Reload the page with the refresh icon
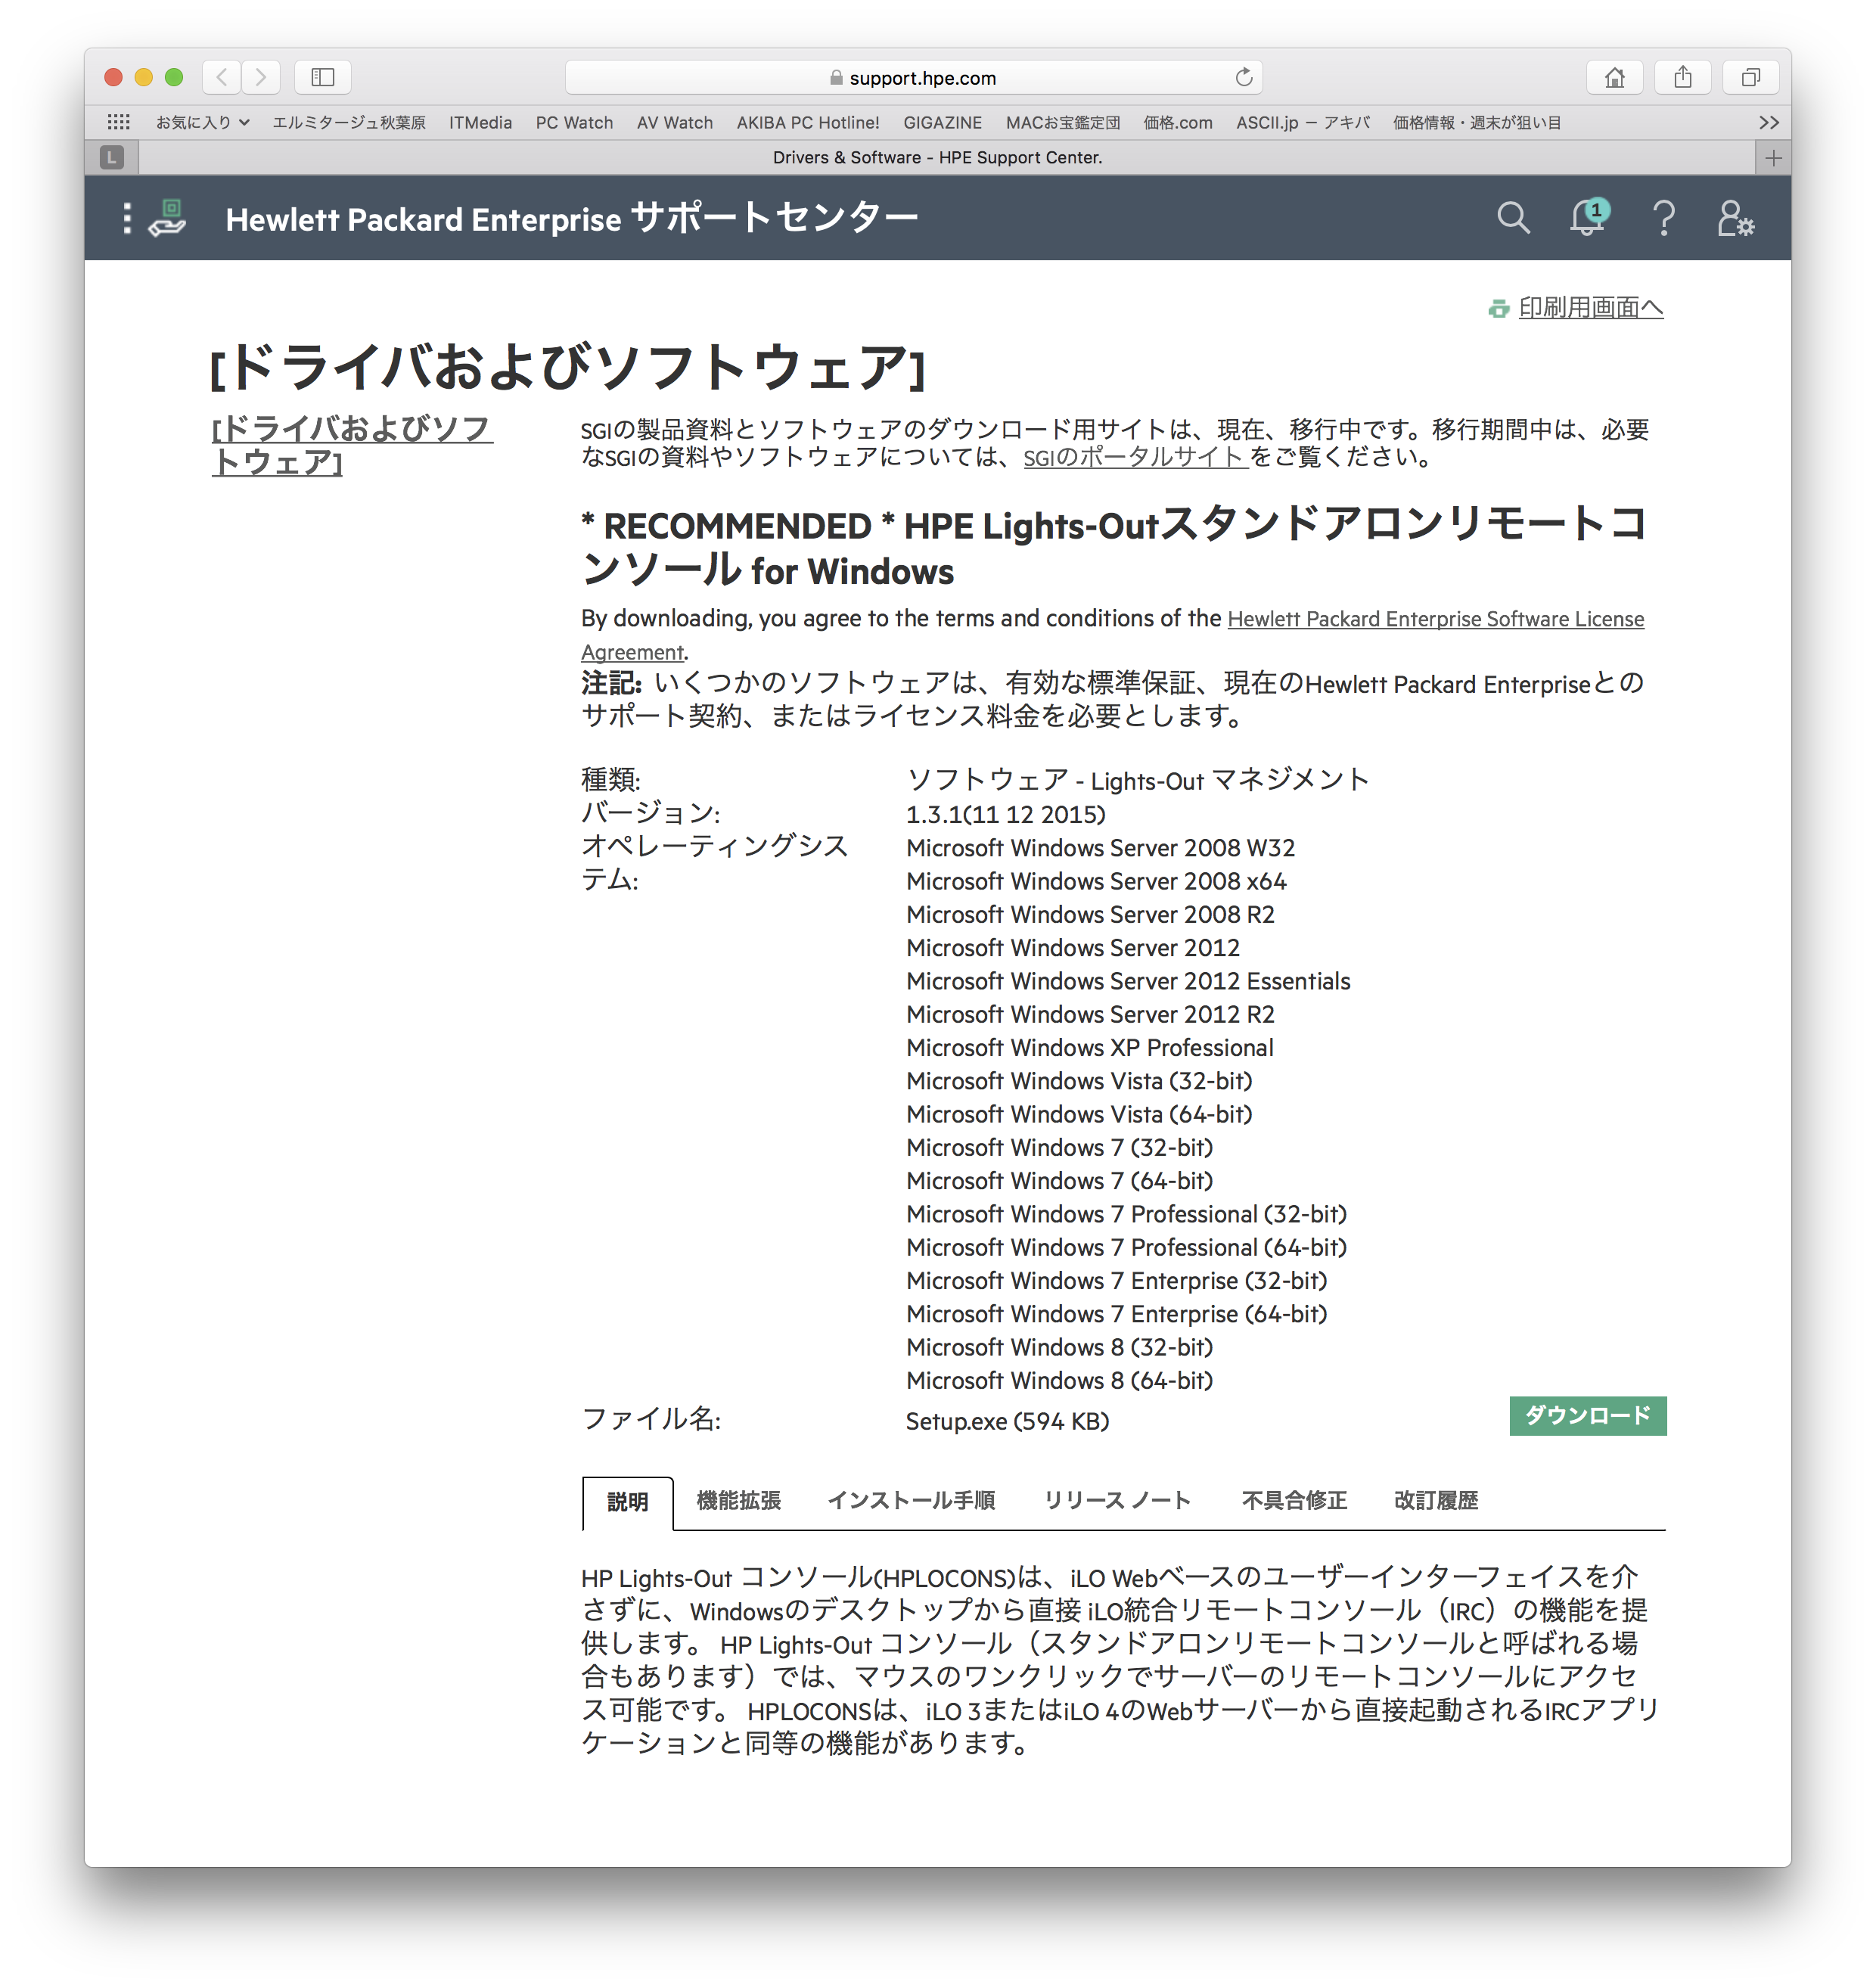This screenshot has height=1988, width=1876. pos(1243,77)
